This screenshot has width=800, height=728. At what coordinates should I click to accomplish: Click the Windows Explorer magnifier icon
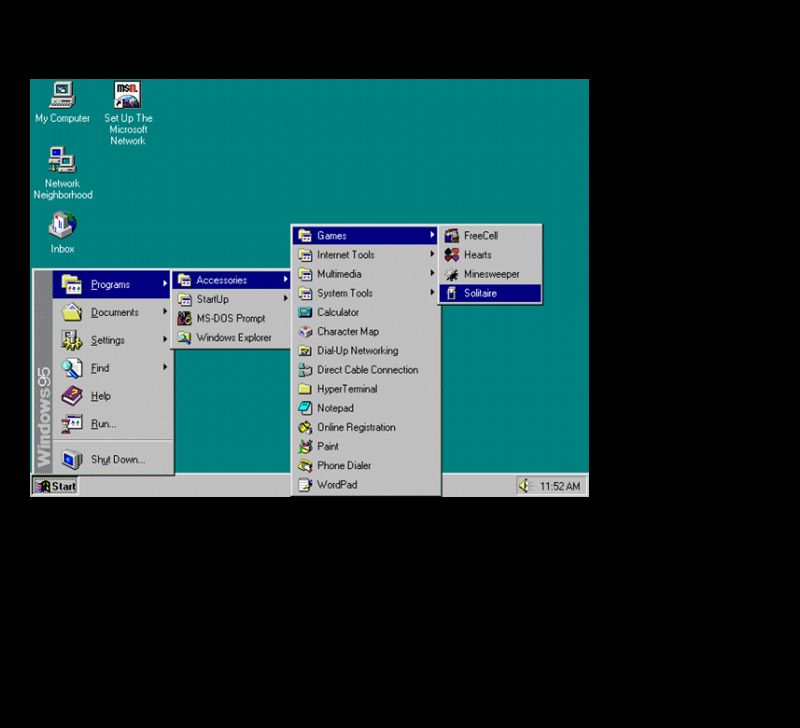click(184, 338)
